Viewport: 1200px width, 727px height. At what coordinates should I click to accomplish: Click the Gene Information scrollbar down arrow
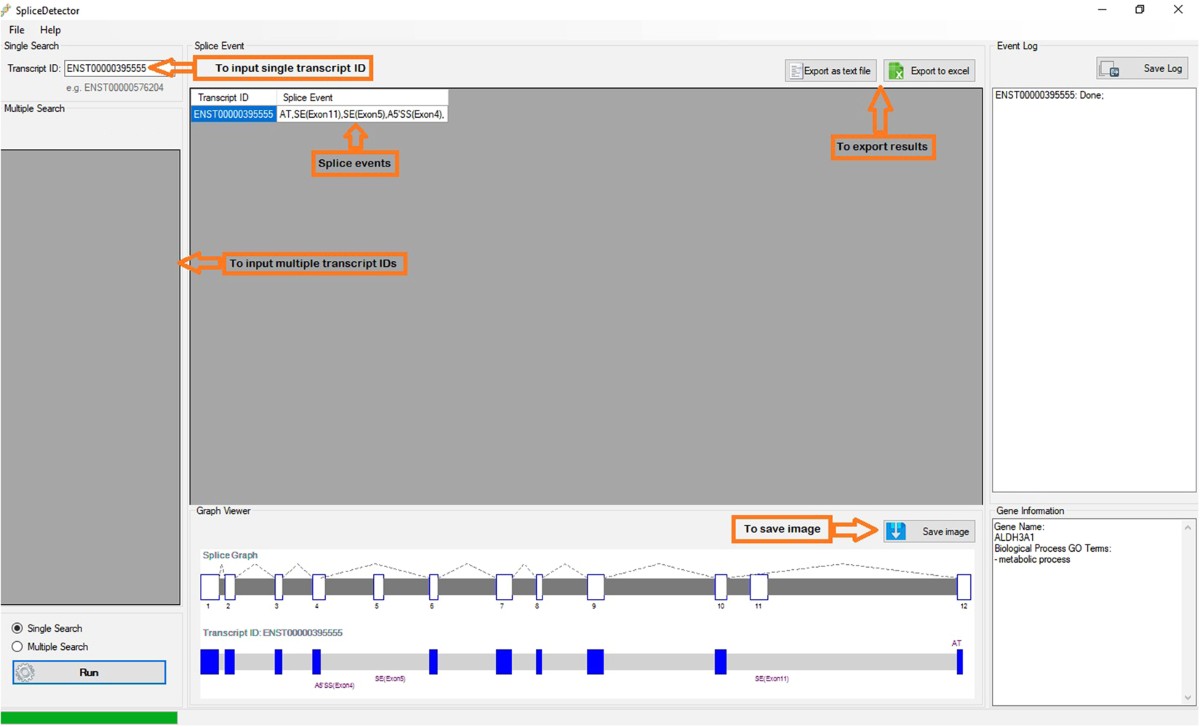1189,698
